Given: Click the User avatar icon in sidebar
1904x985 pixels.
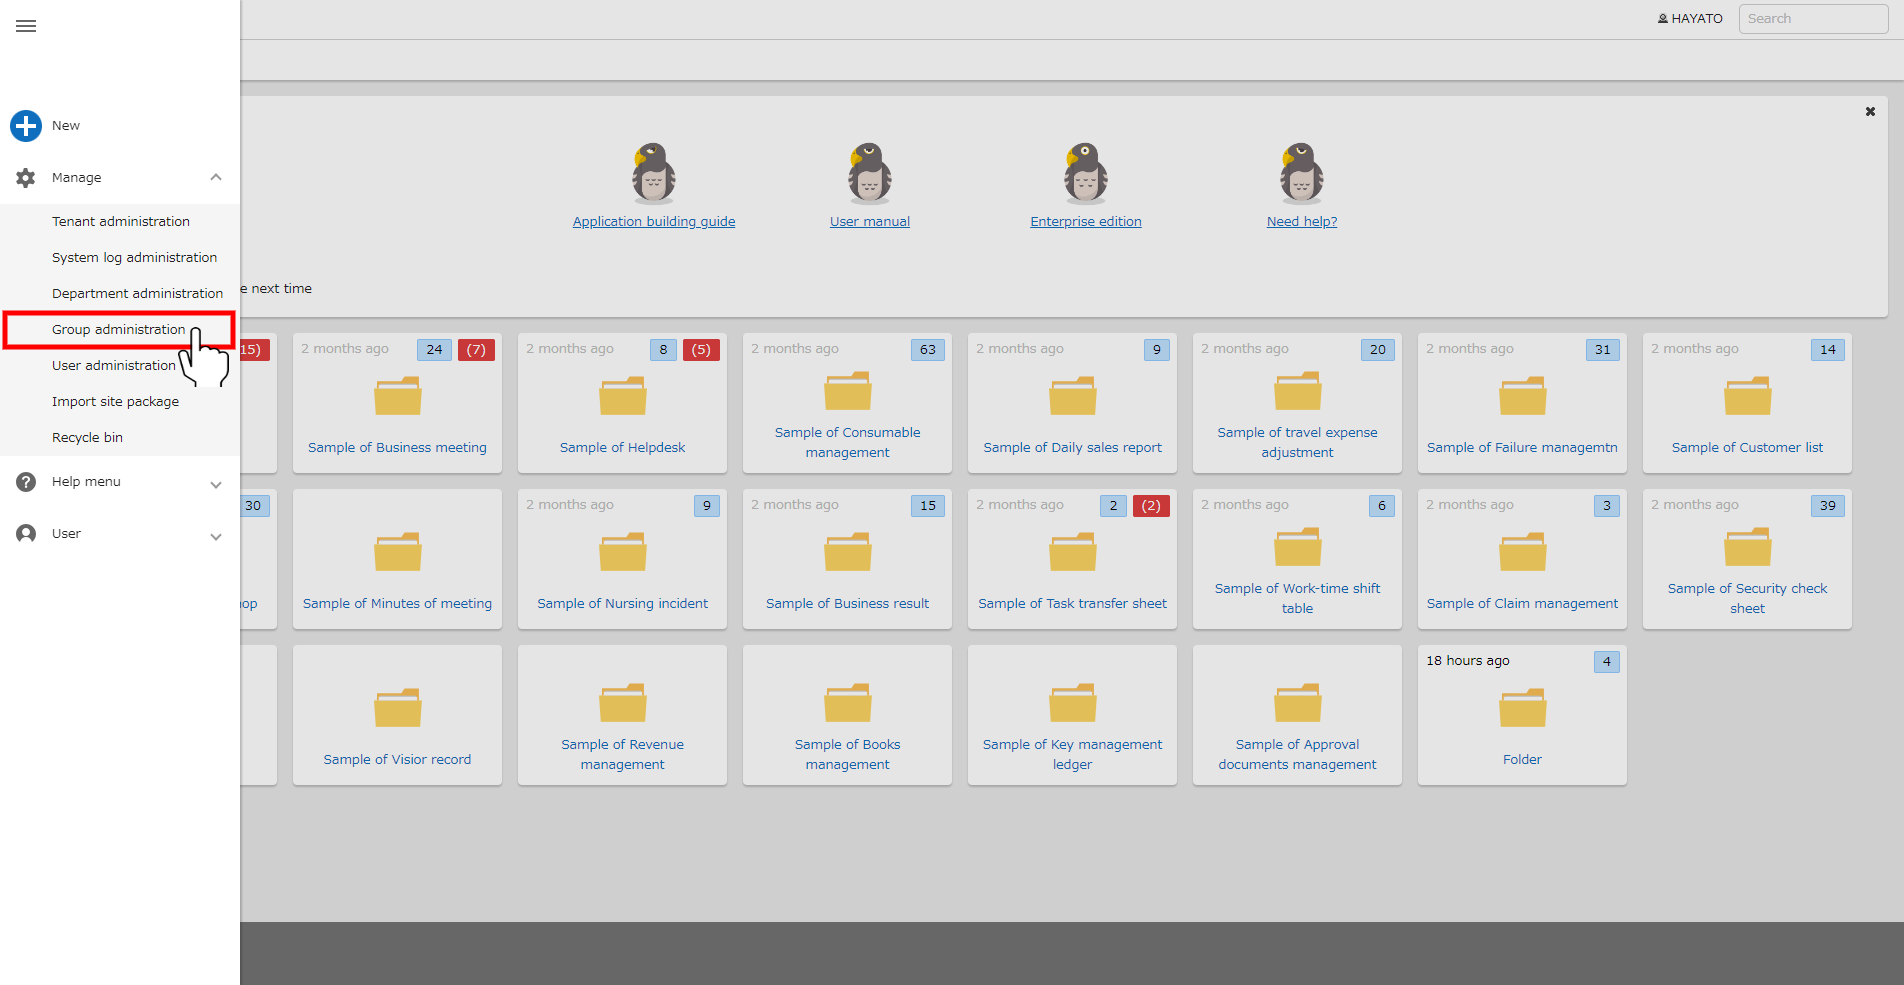Looking at the screenshot, I should pyautogui.click(x=26, y=534).
